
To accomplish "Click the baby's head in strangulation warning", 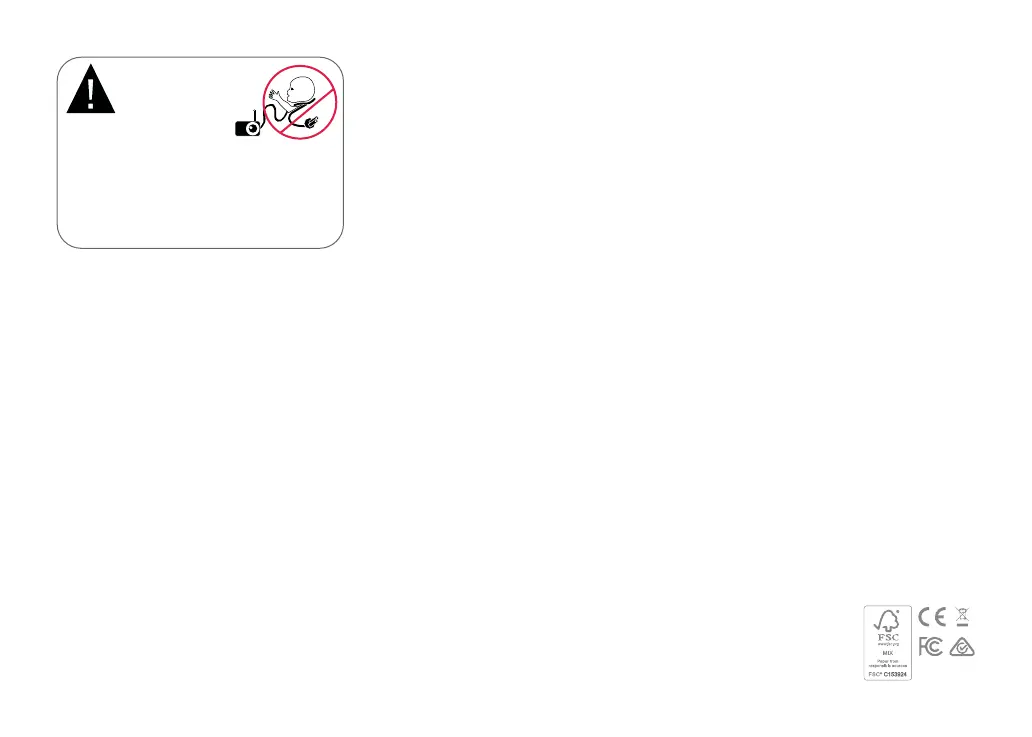I will pos(302,89).
